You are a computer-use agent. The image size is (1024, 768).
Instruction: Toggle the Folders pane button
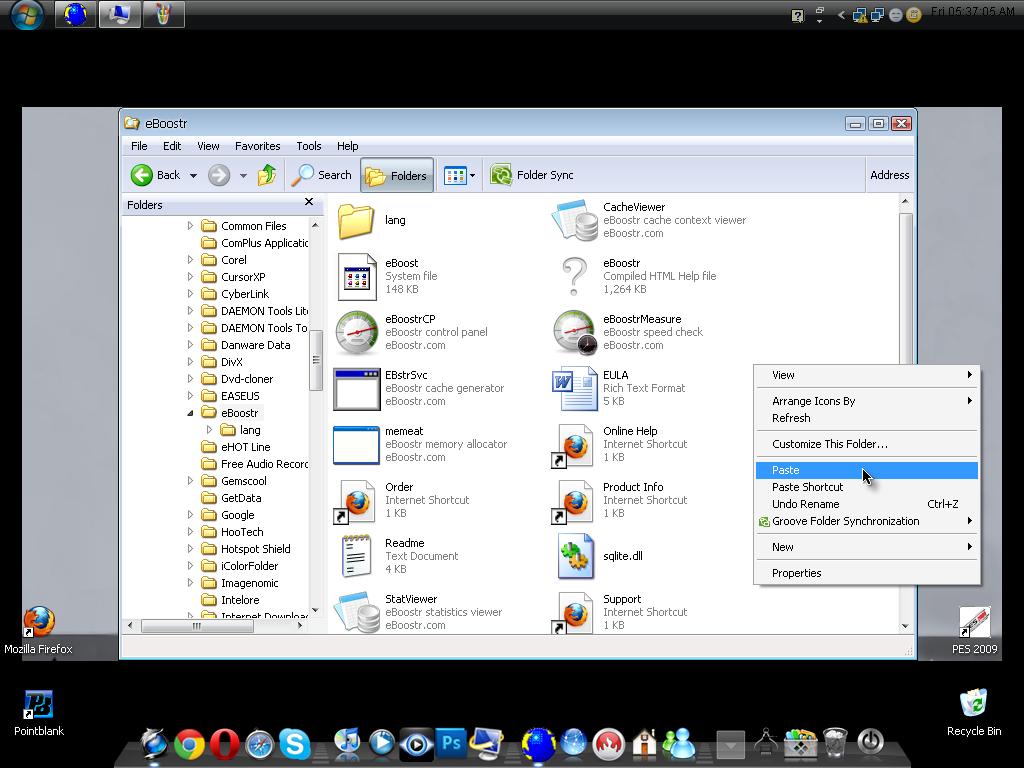pos(396,175)
